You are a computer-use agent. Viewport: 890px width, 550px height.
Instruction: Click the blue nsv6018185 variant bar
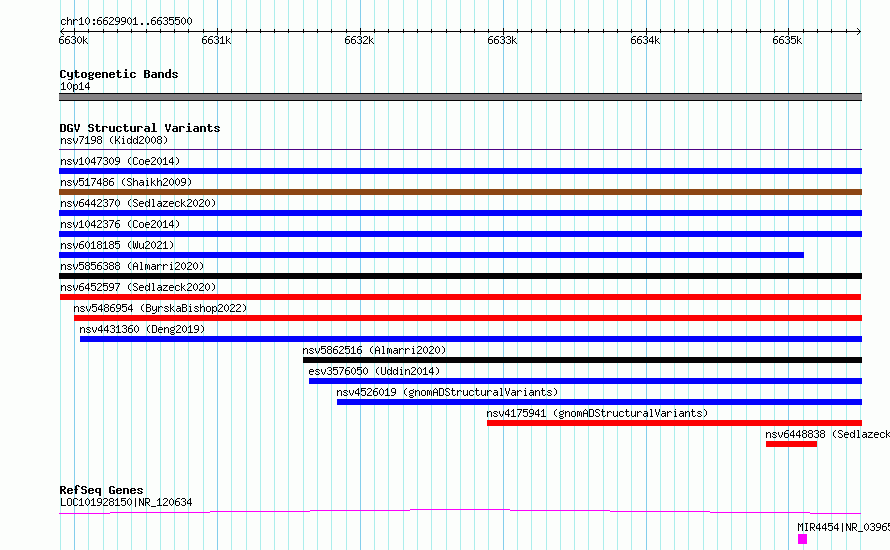click(x=431, y=255)
